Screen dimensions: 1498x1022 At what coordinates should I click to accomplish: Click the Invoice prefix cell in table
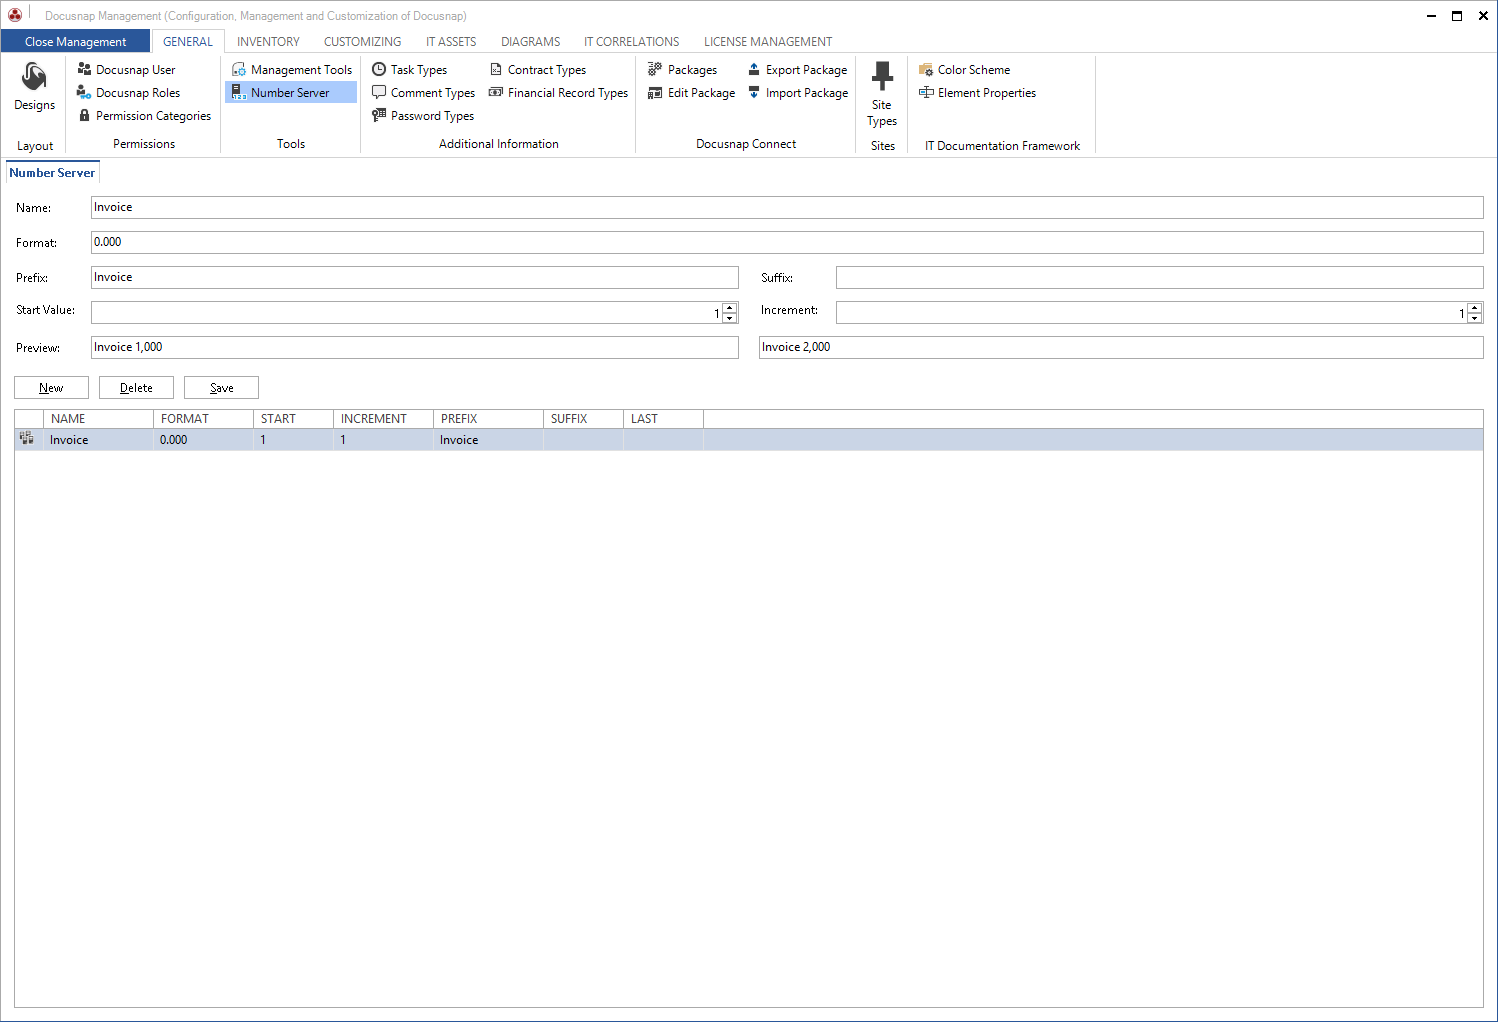click(x=488, y=439)
